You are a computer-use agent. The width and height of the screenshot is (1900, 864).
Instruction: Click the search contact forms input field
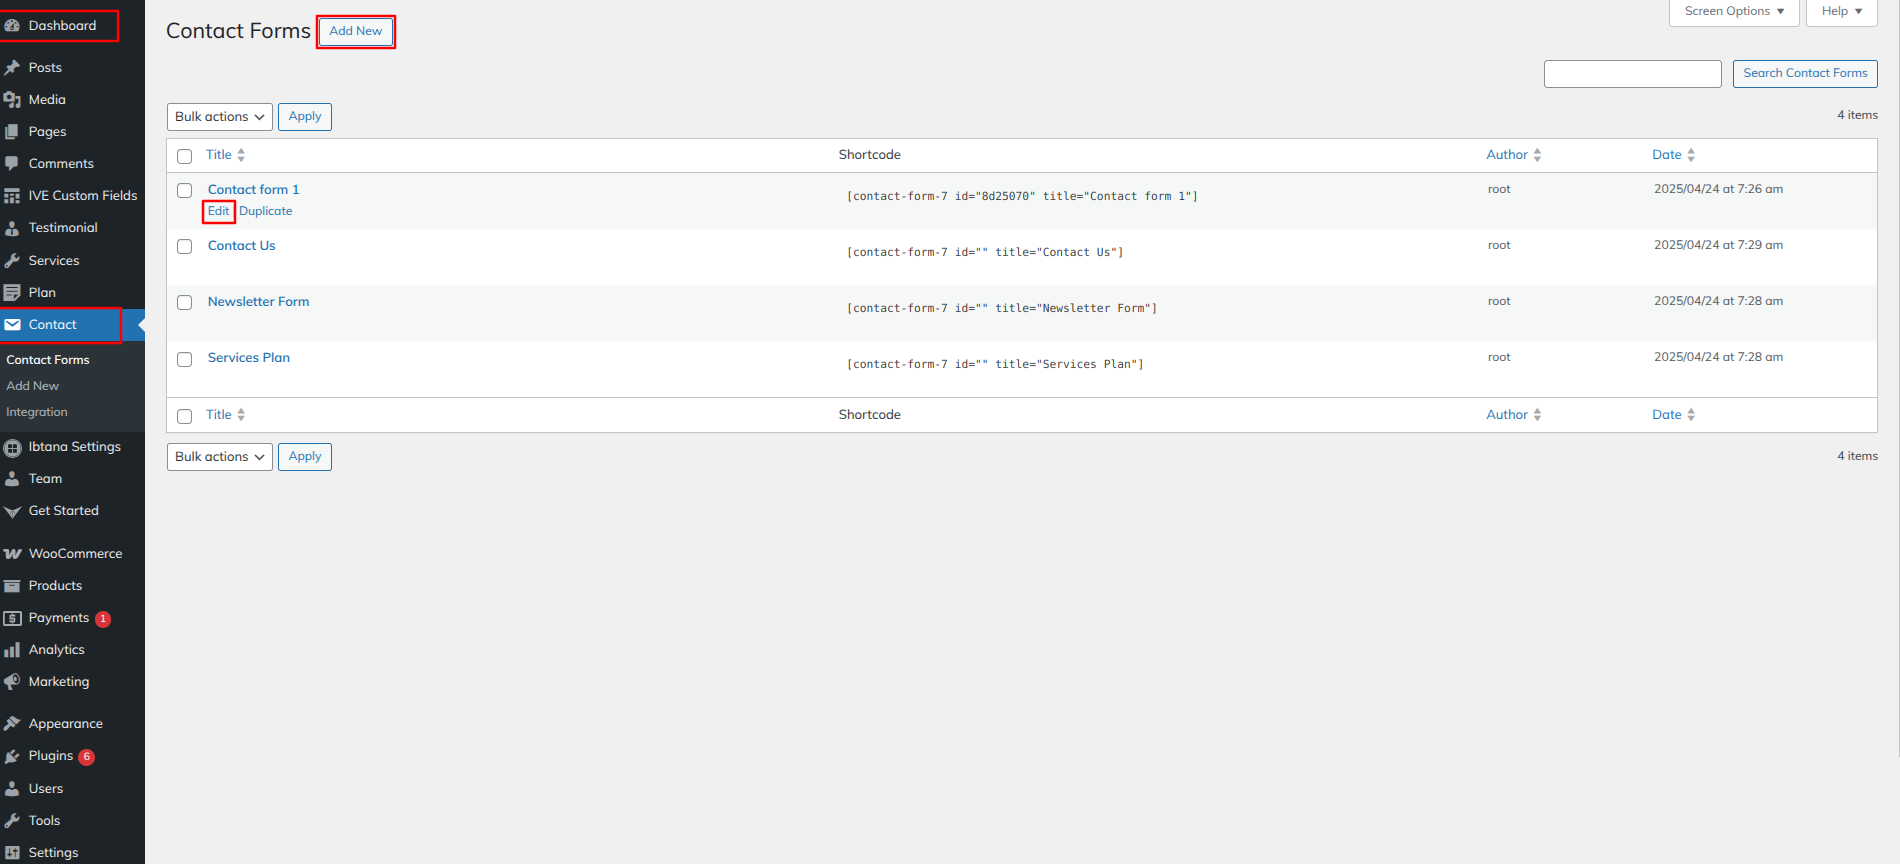(x=1632, y=74)
